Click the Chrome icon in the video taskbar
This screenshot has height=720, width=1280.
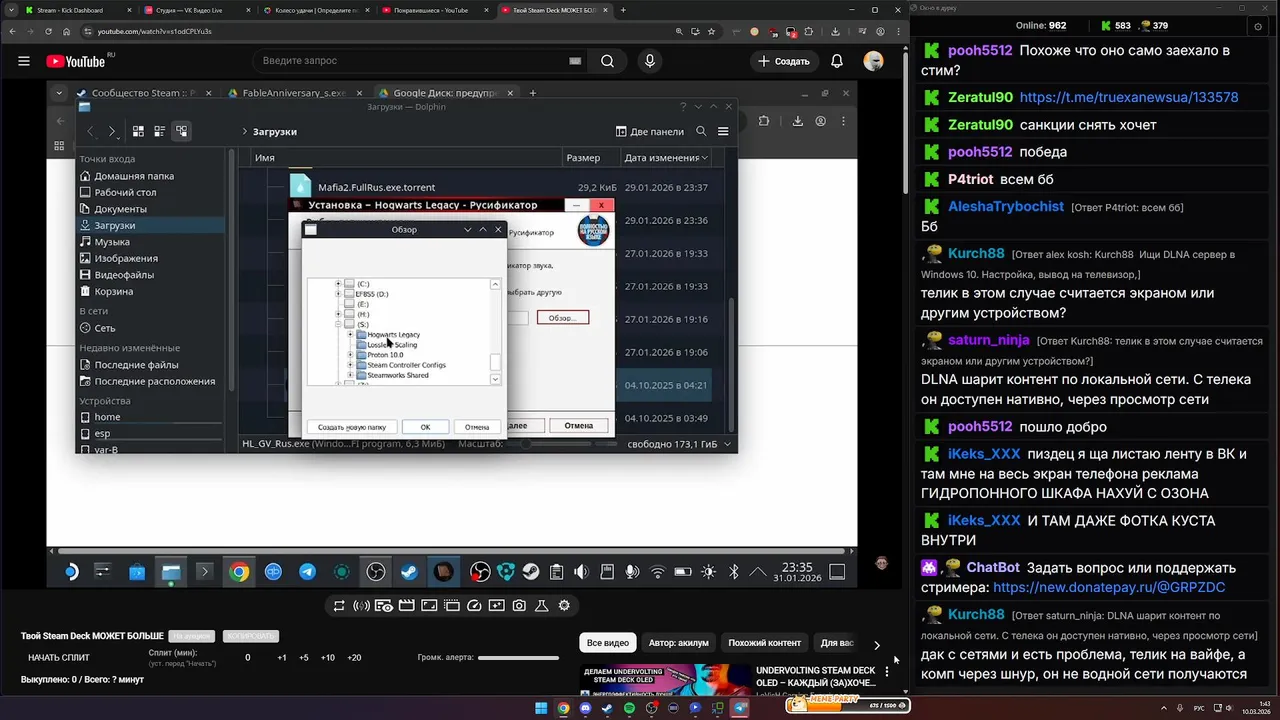pos(239,572)
